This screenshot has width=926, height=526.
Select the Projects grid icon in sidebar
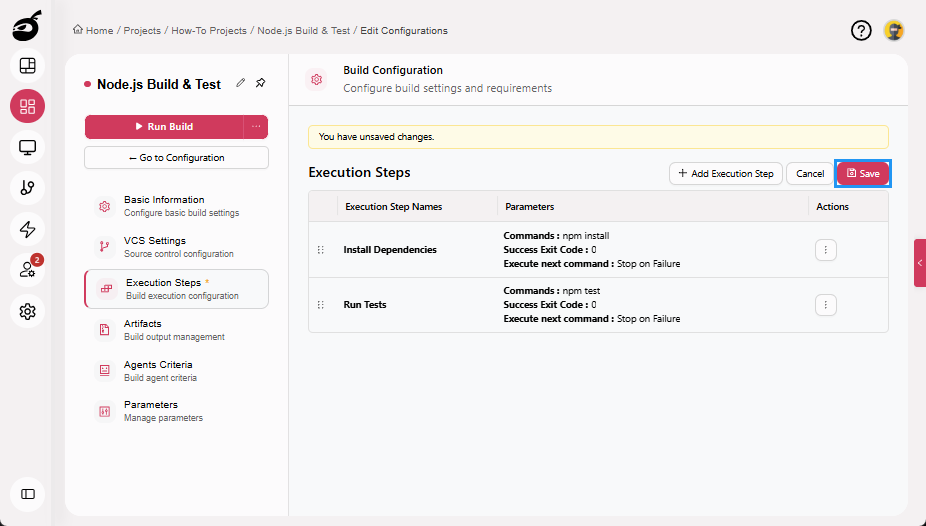[x=27, y=106]
